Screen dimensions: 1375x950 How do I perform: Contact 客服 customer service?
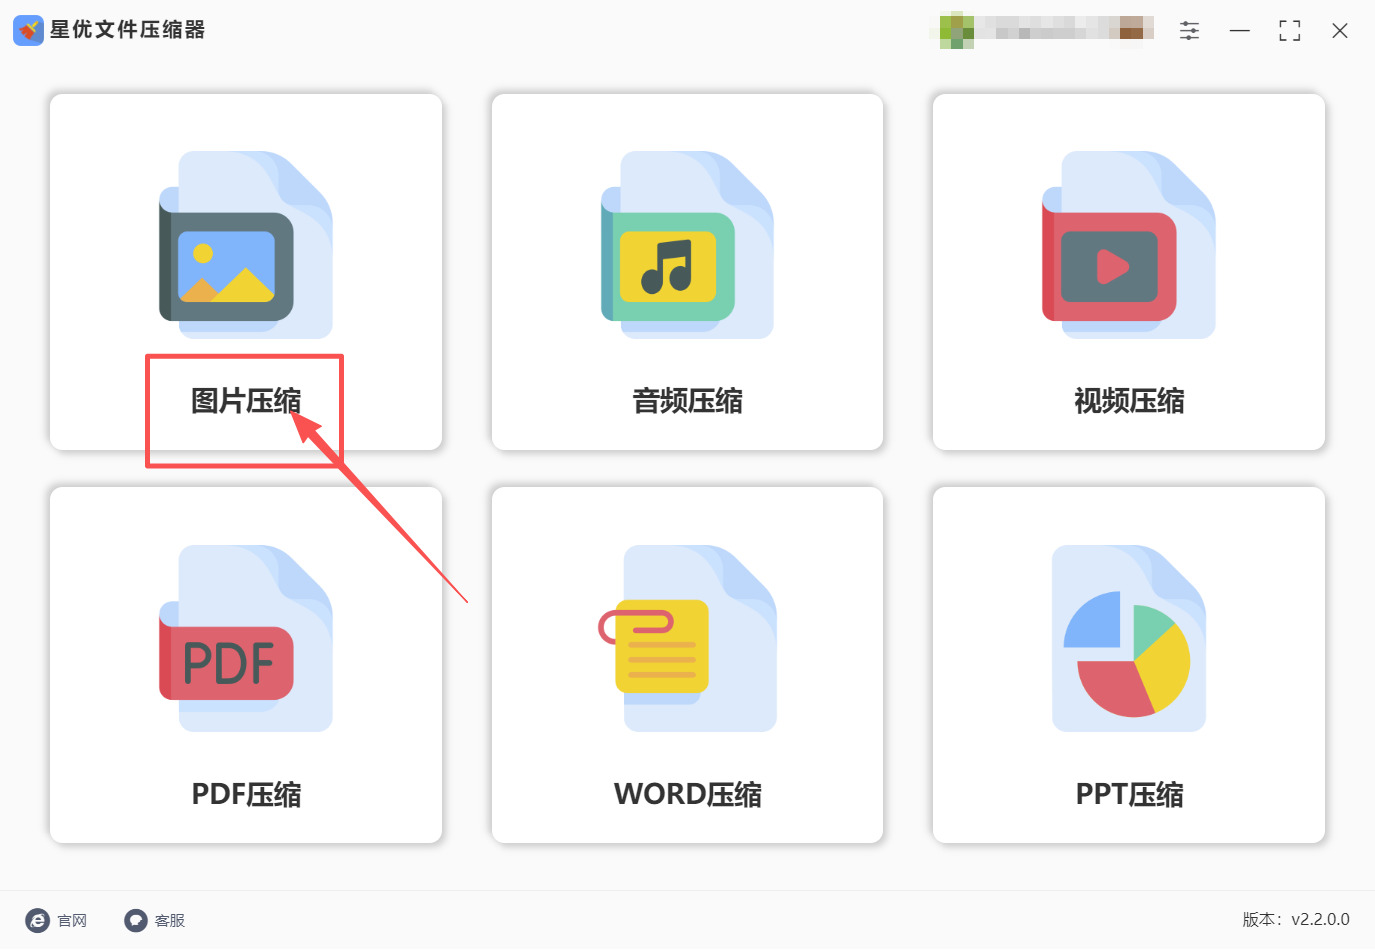point(155,920)
